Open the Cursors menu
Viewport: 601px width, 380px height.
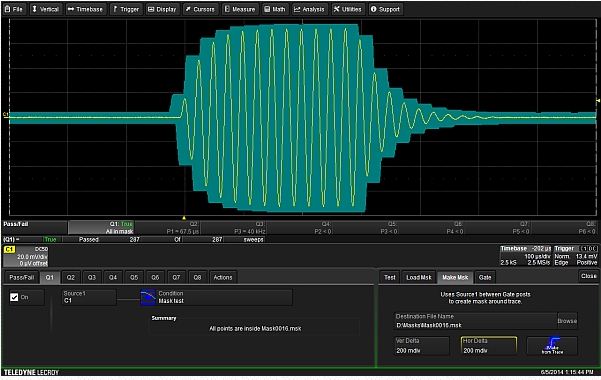(200, 9)
